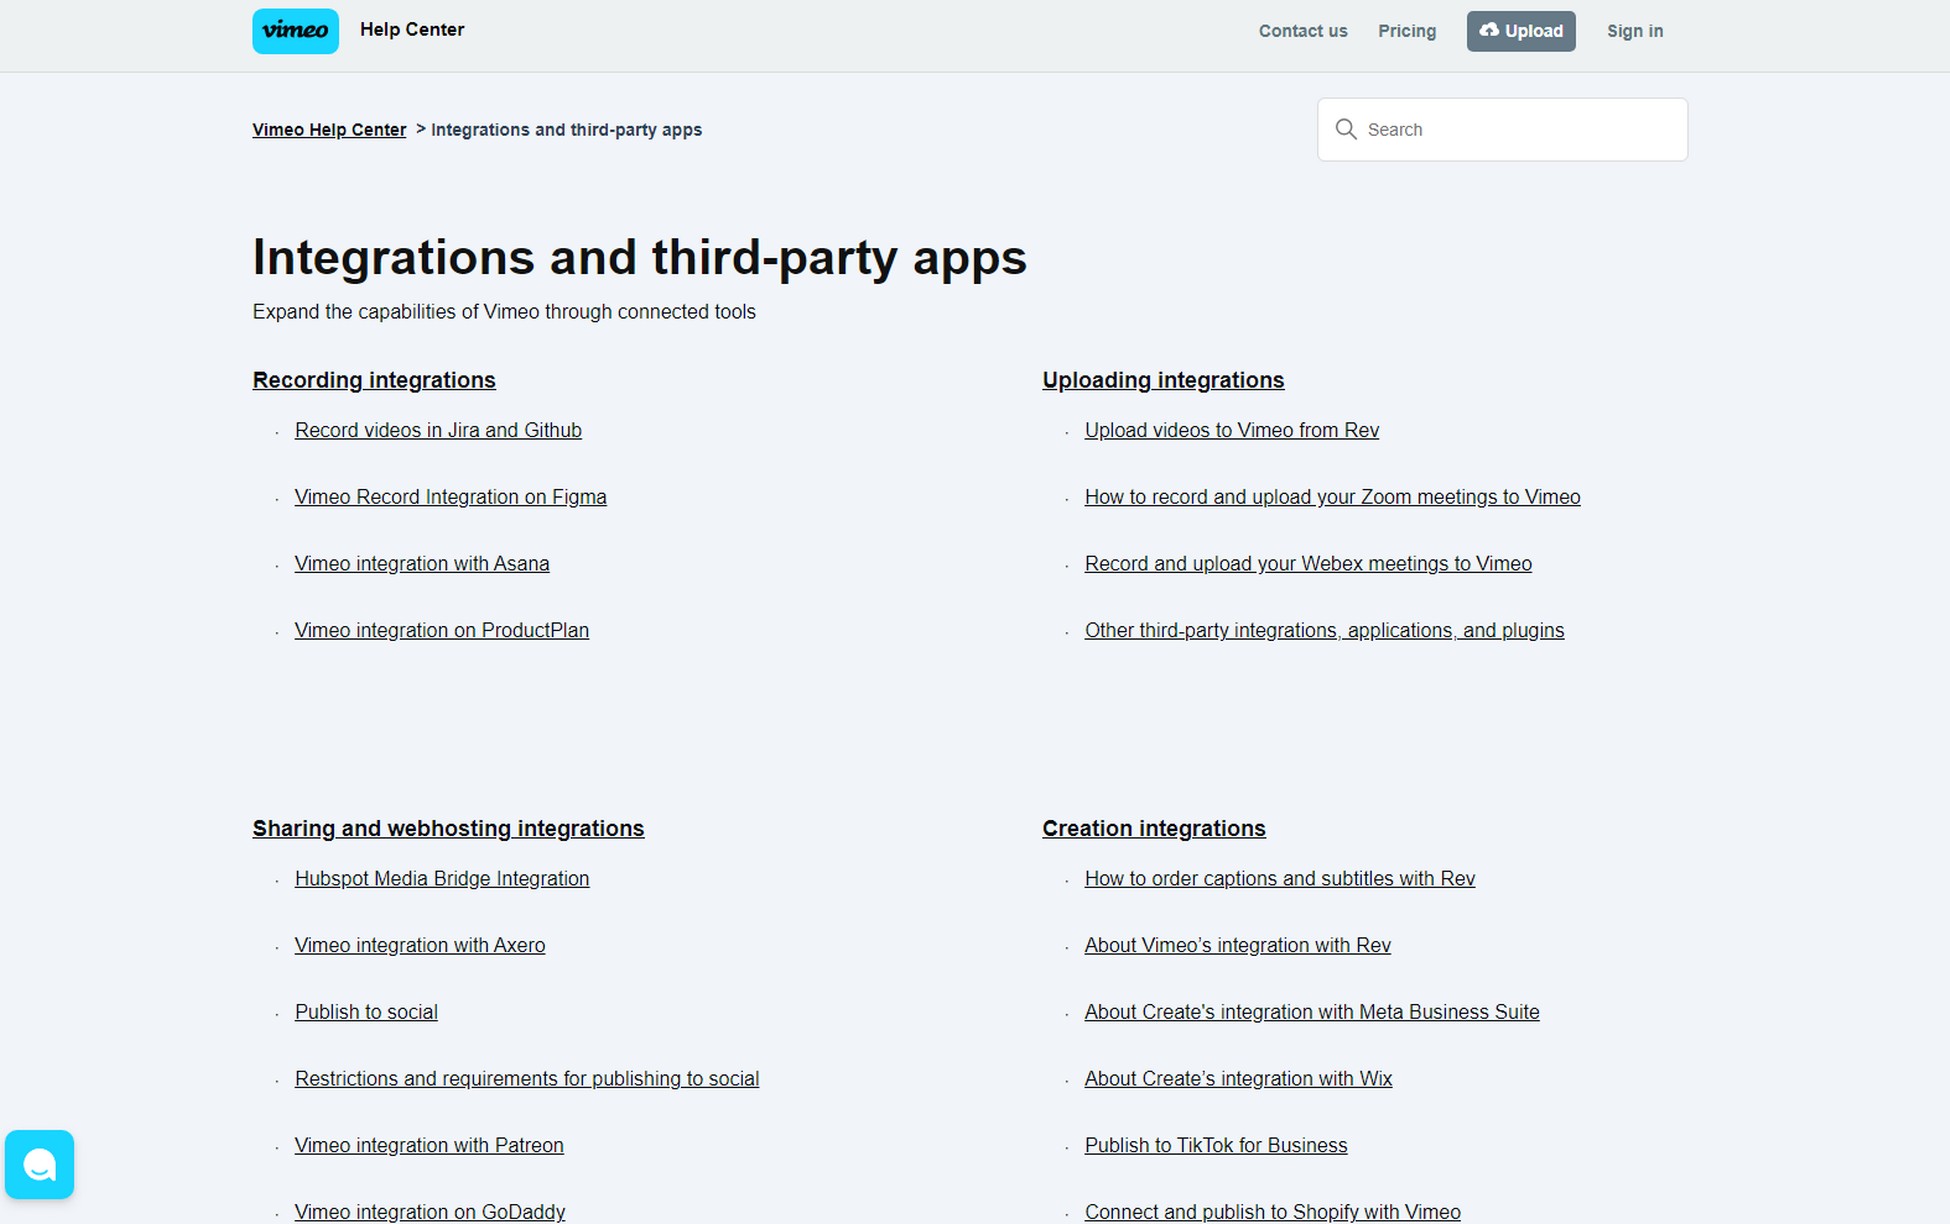1950x1224 pixels.
Task: Open Uploading integrations section
Action: pos(1163,380)
